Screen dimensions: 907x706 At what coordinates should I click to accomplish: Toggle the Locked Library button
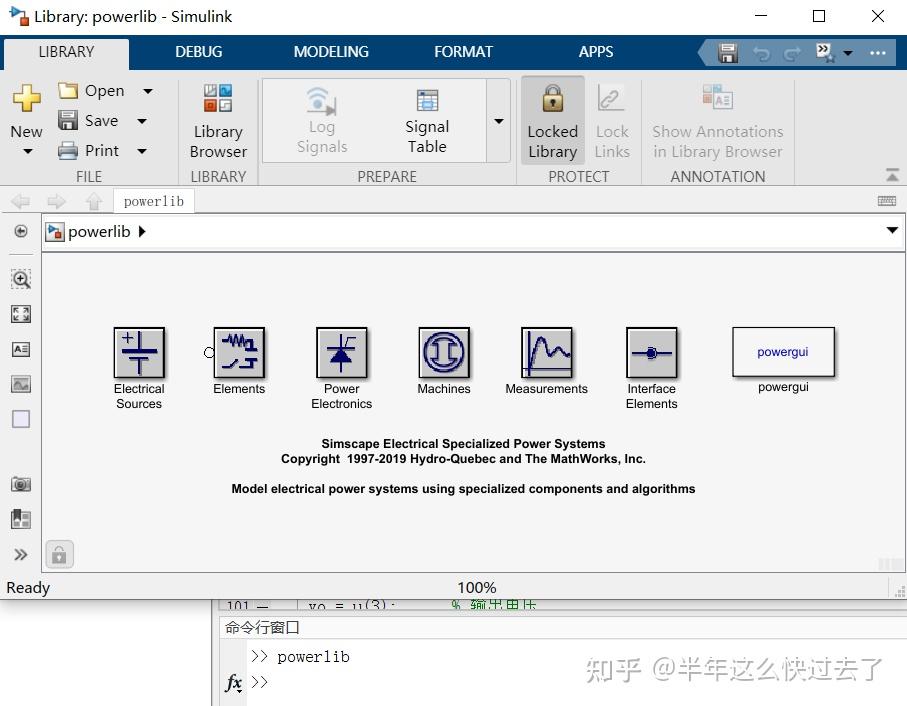(552, 121)
